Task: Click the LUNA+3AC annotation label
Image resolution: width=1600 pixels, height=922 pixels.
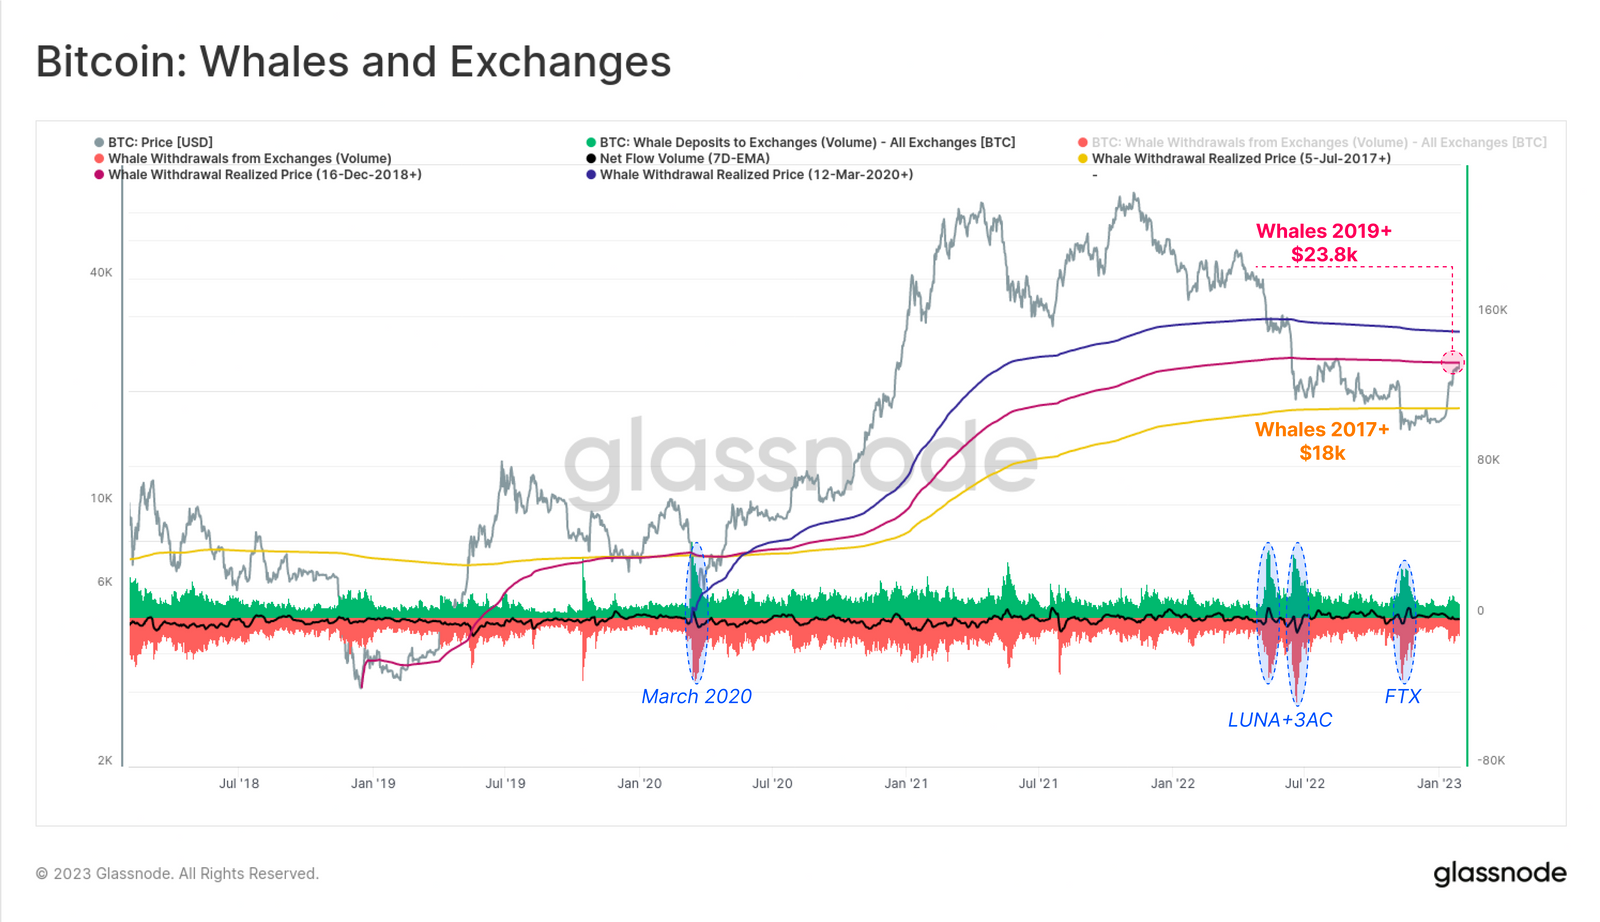Action: [1280, 720]
